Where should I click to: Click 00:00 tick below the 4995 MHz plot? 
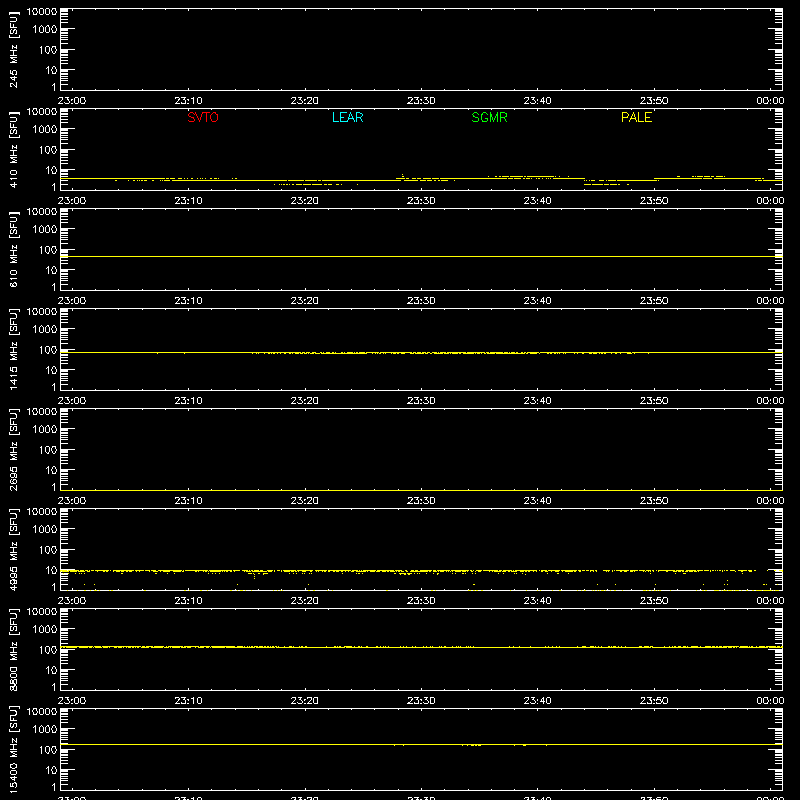coord(770,601)
